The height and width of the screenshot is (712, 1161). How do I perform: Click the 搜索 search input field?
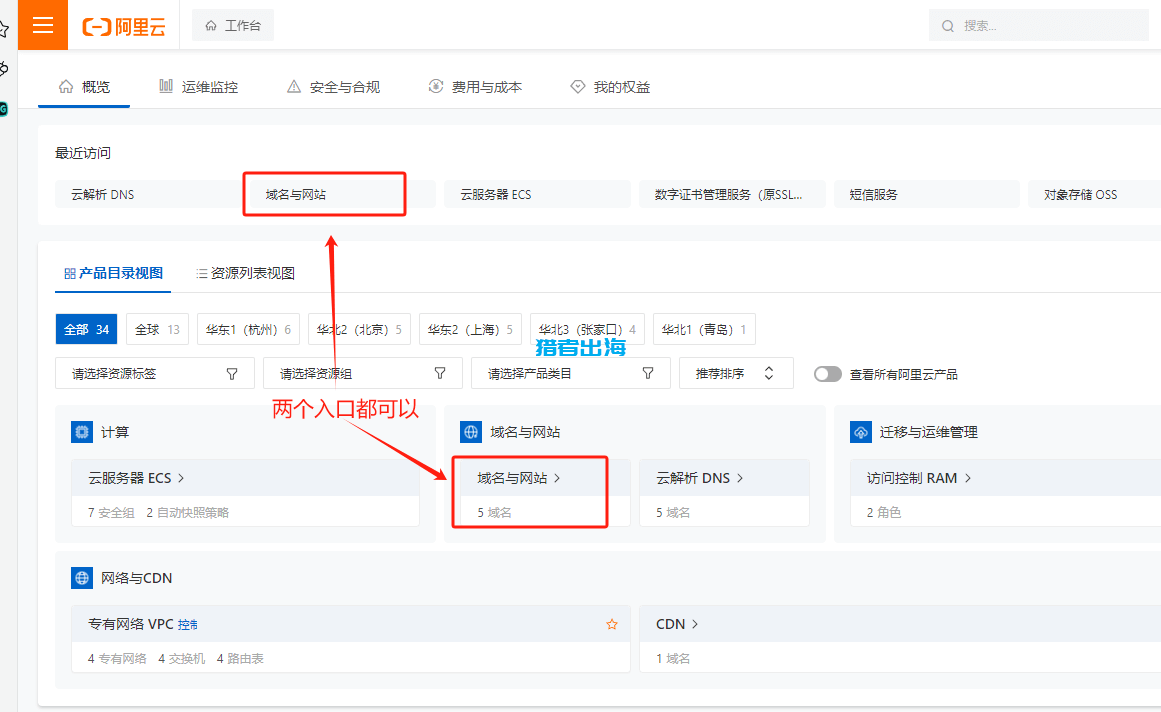coord(1039,26)
